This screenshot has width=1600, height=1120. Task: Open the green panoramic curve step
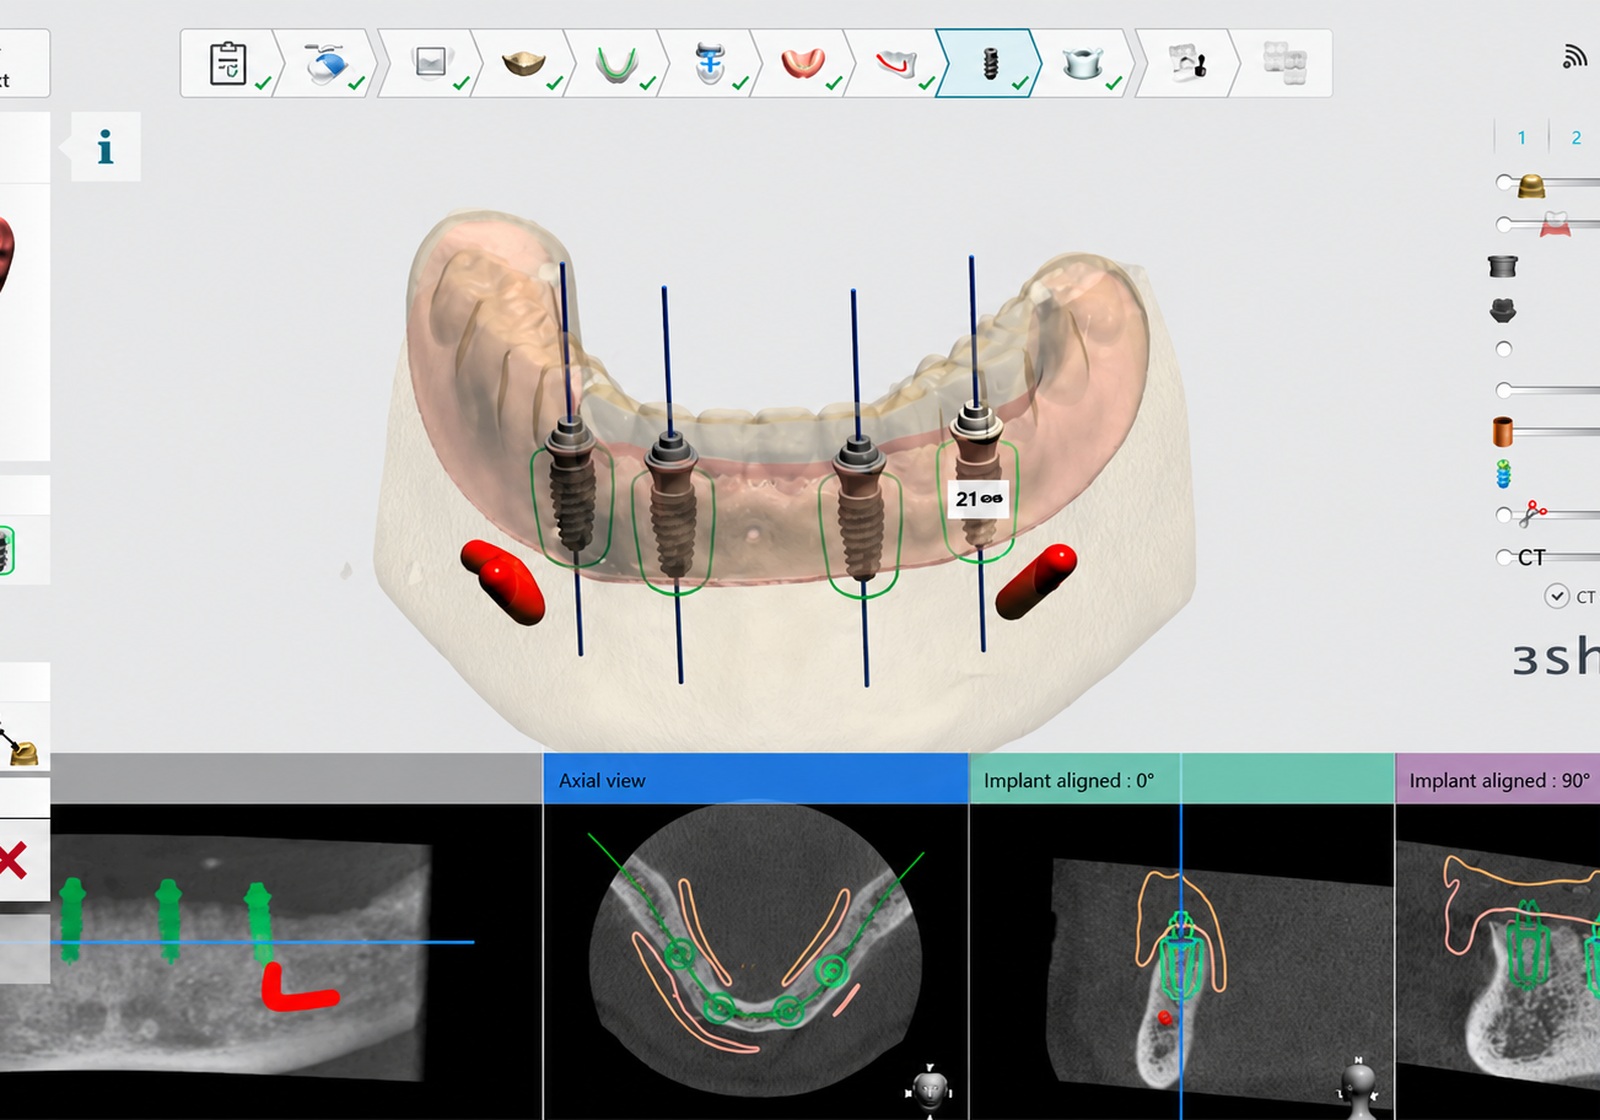click(617, 63)
